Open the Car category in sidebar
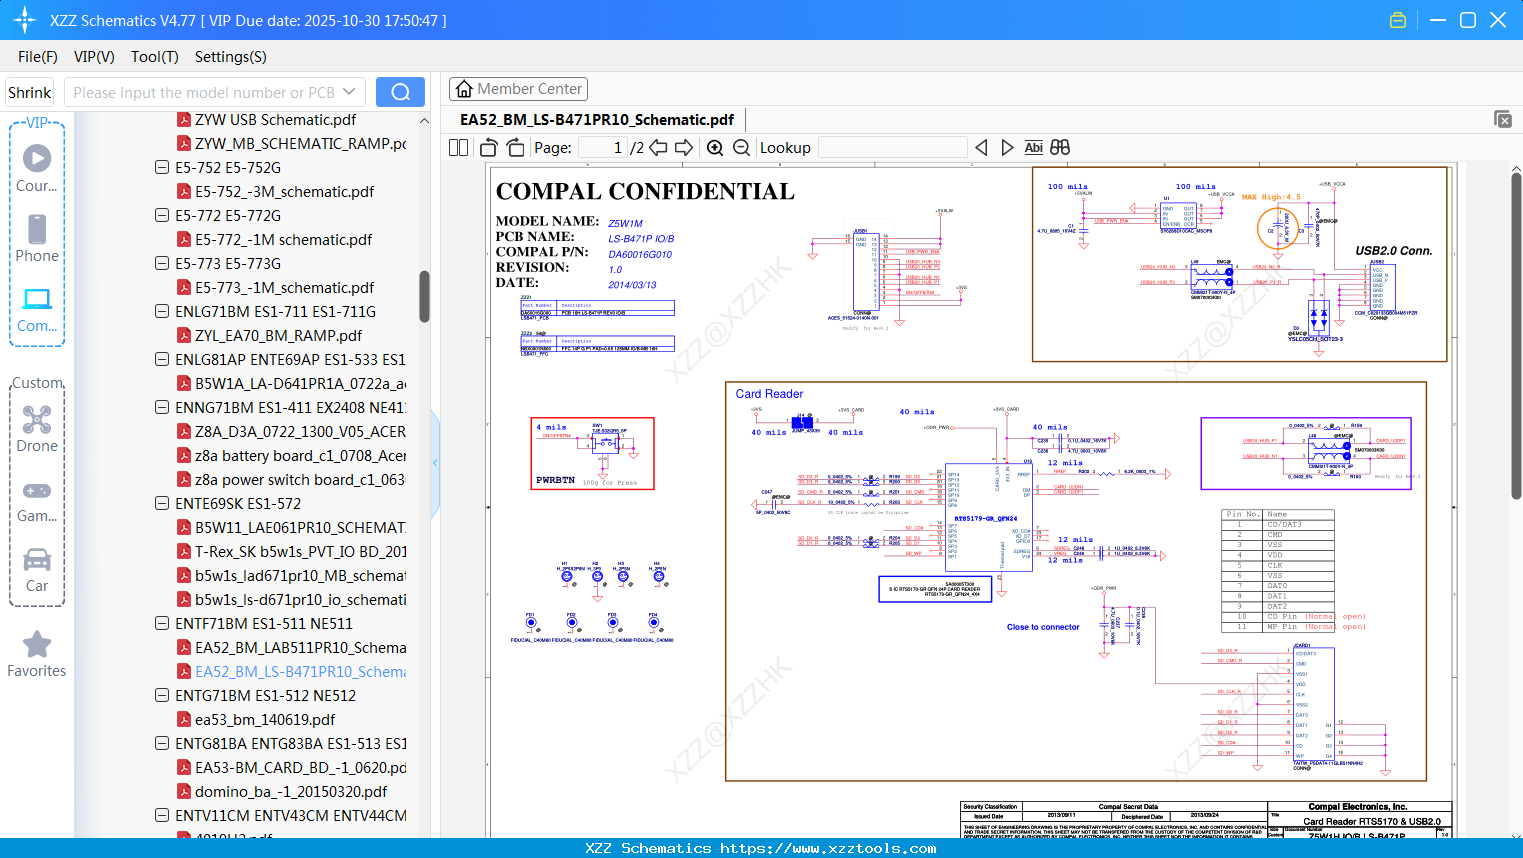The height and width of the screenshot is (858, 1523). 37,569
